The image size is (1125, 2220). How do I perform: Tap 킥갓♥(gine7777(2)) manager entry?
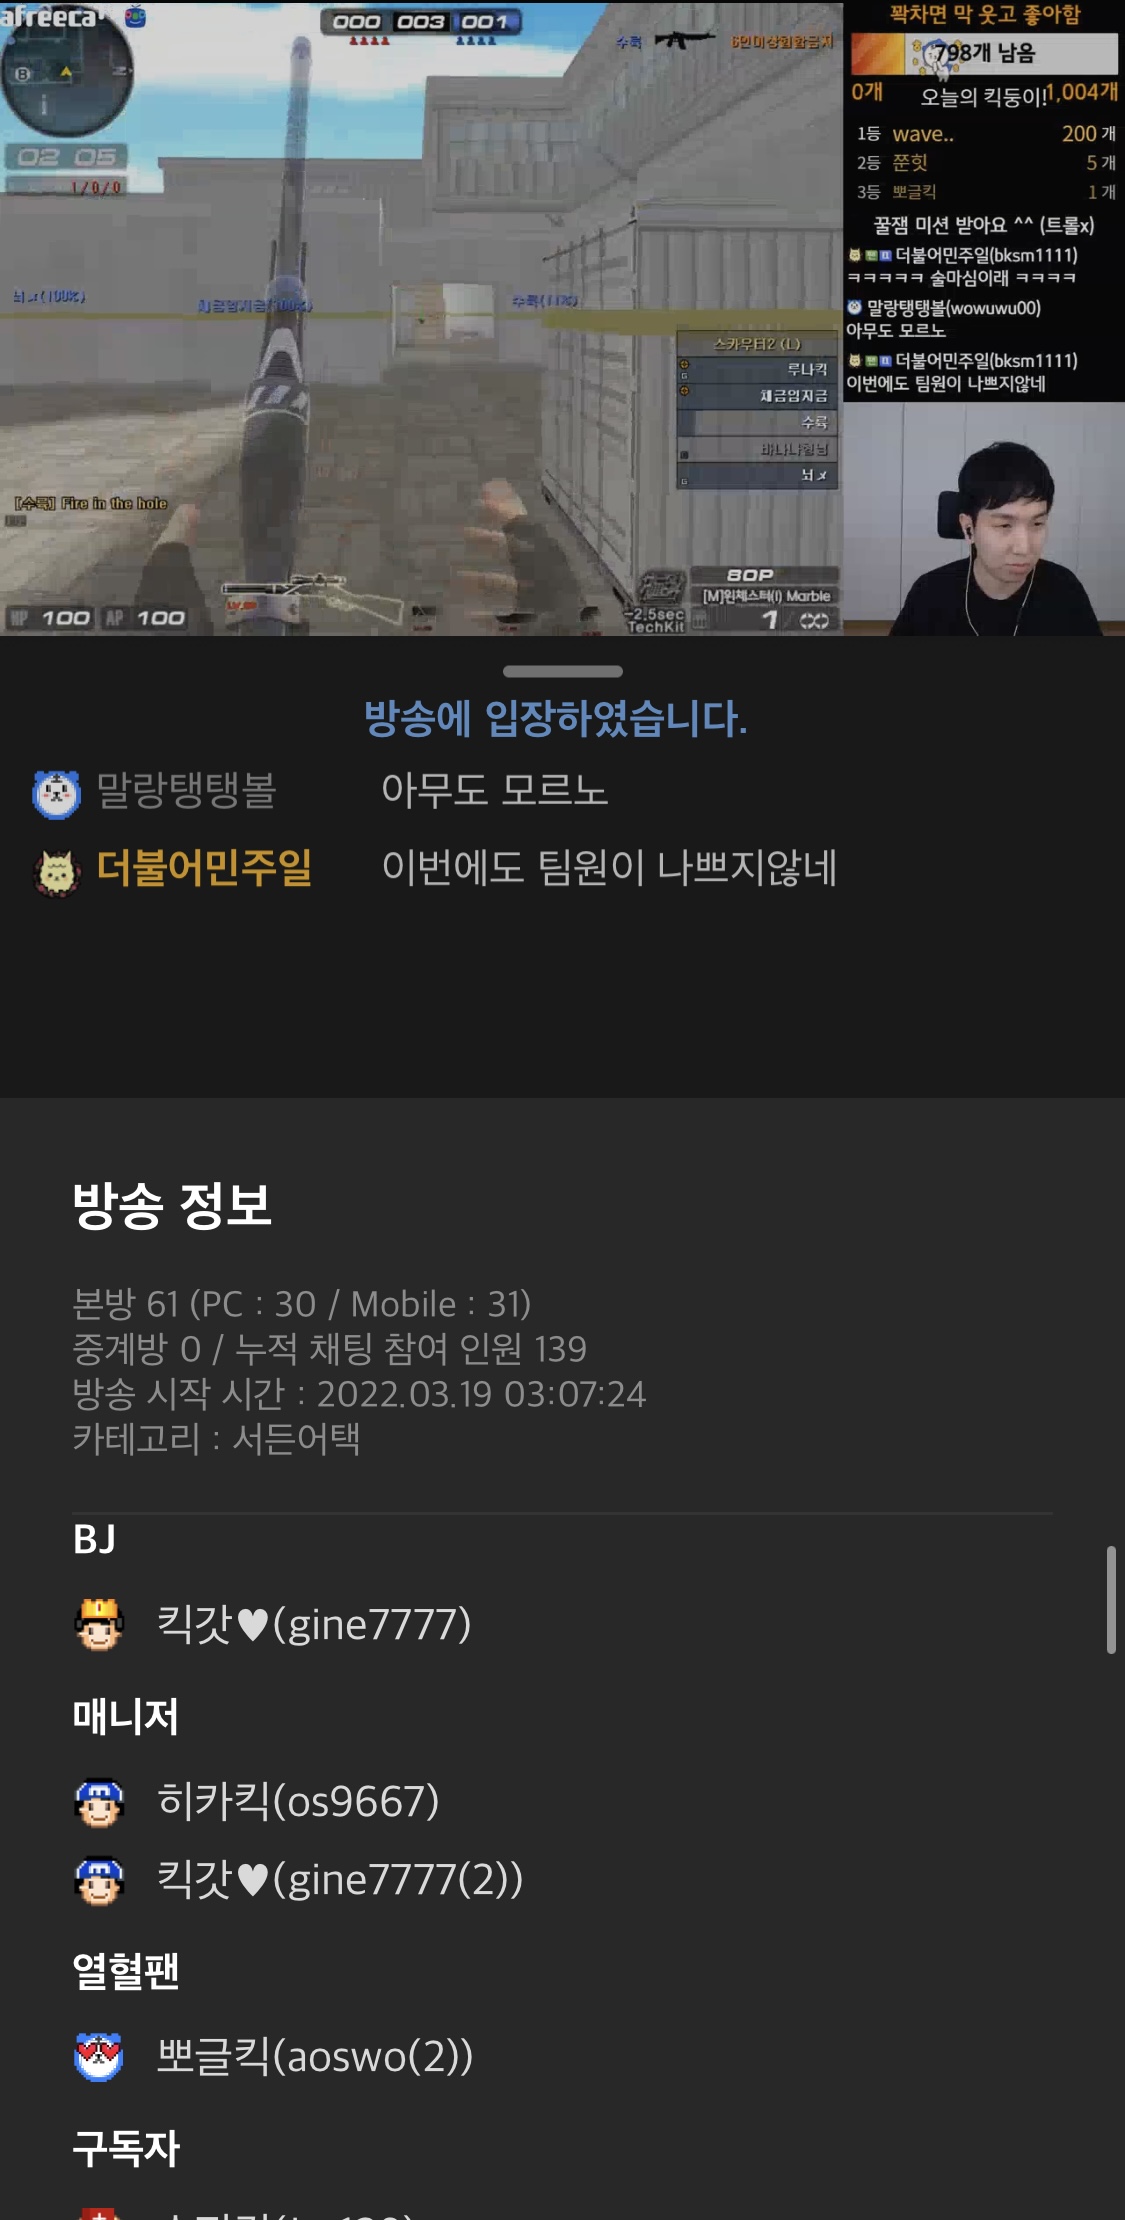tap(340, 1880)
